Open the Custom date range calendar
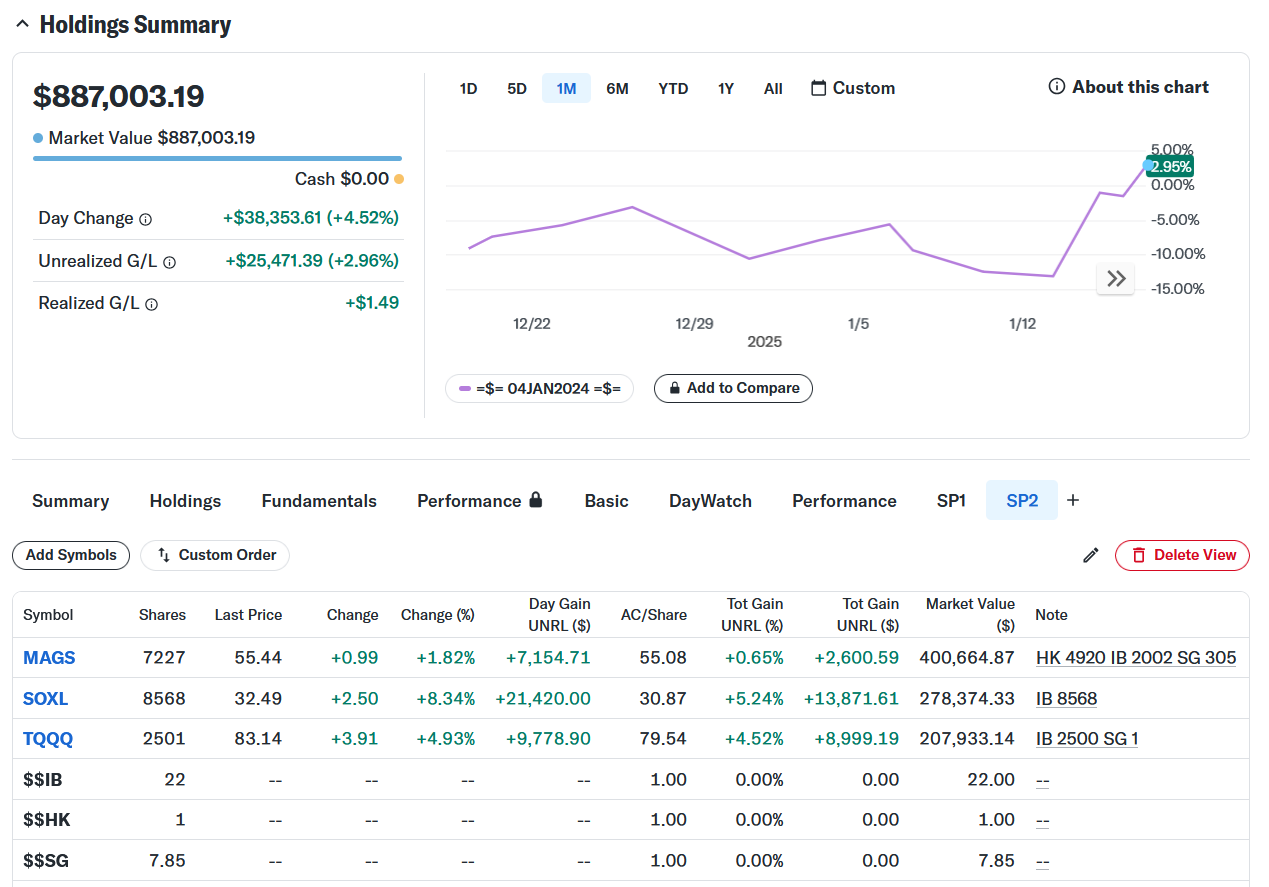 (852, 88)
